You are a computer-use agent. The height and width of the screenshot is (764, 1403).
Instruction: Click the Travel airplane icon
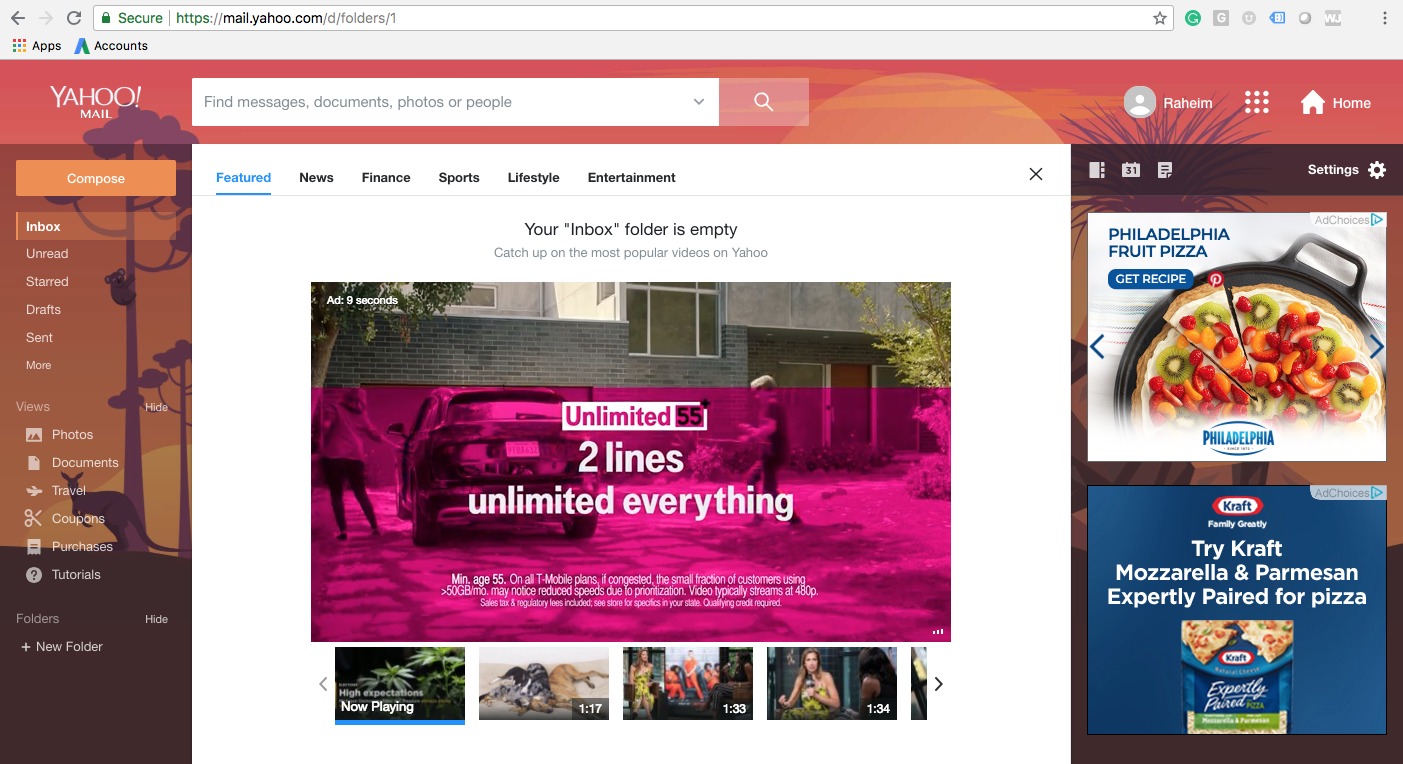click(34, 491)
